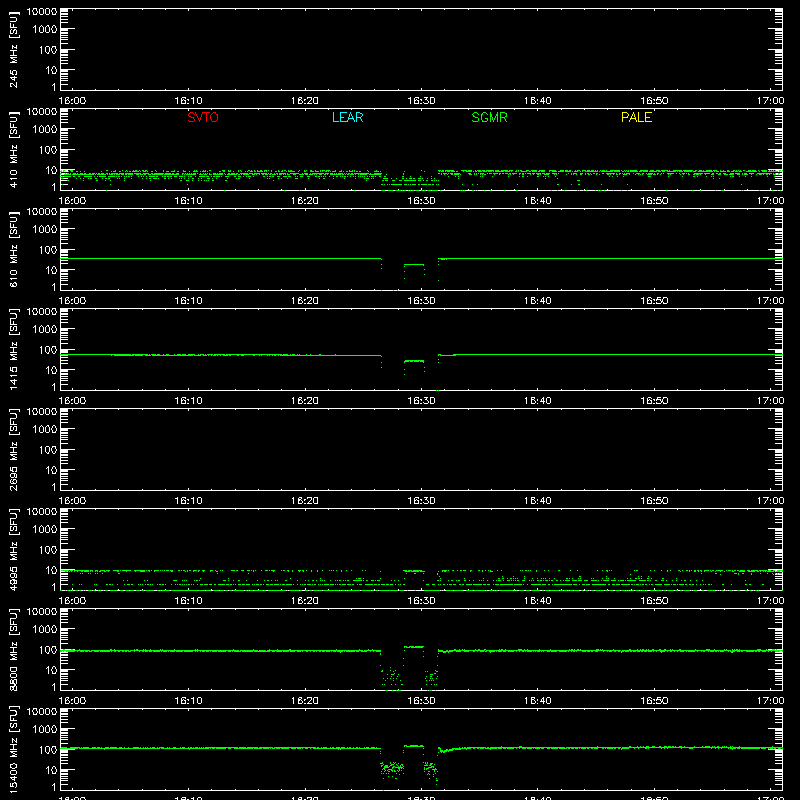Click the green SGMR station label
This screenshot has width=800, height=800.
(x=489, y=117)
